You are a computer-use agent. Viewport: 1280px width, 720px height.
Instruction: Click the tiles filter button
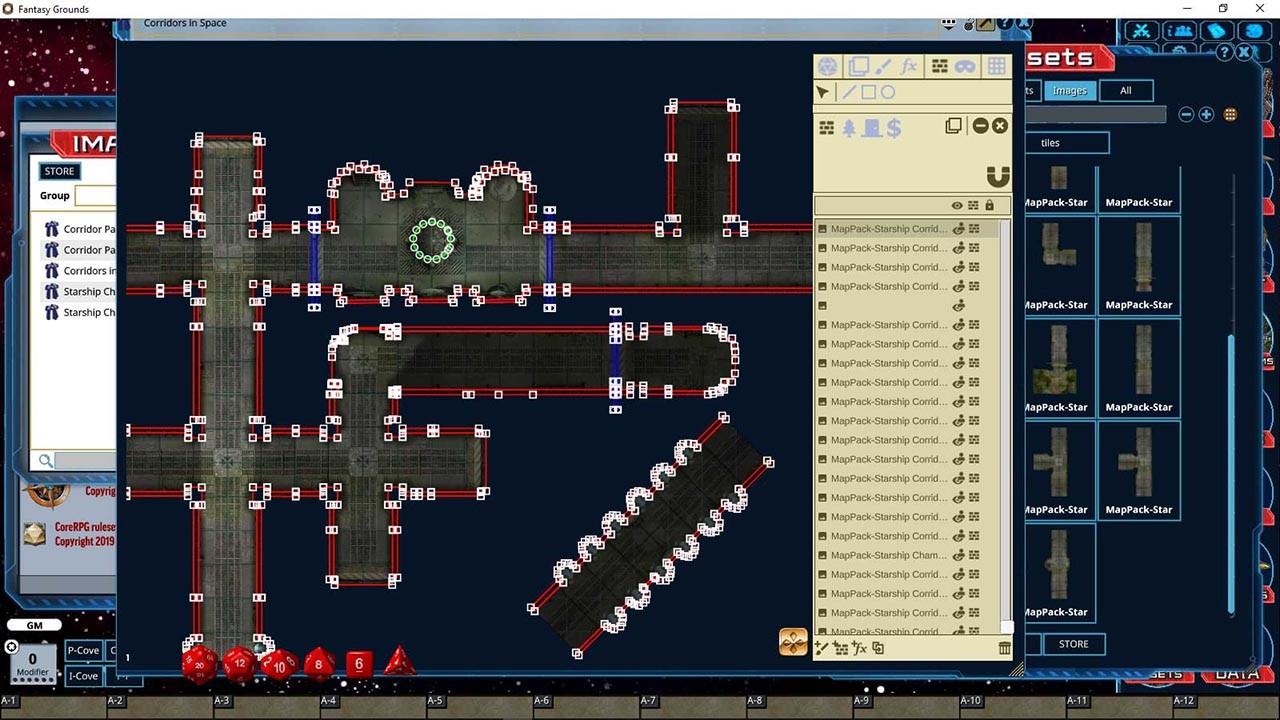click(1067, 142)
